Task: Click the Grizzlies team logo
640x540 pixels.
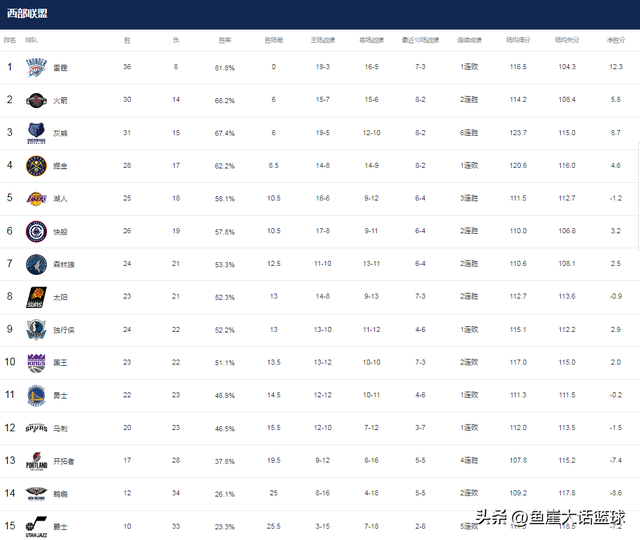Action: 36,133
